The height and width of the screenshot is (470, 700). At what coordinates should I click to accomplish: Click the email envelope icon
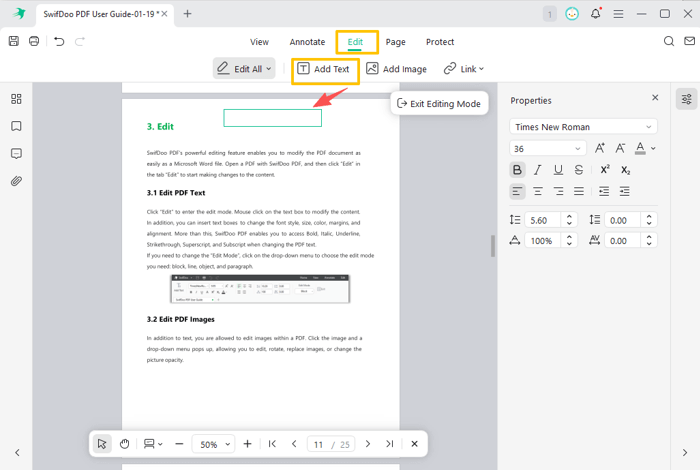pos(689,41)
